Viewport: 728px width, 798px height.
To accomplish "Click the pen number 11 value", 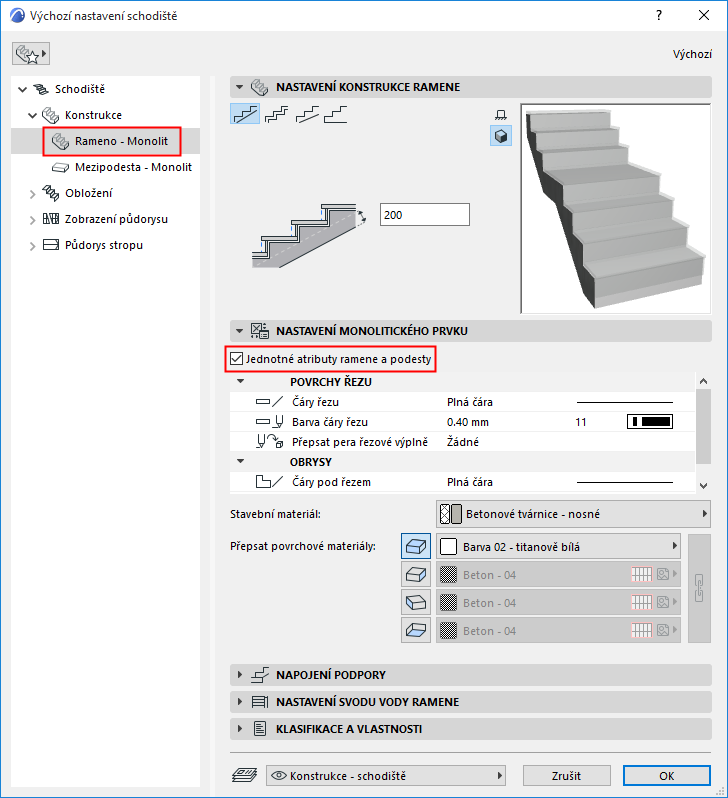I will click(x=581, y=422).
